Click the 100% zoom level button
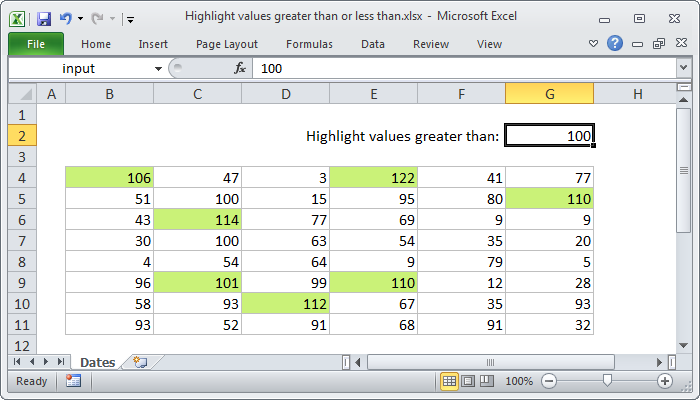Screen dimensions: 700x400 coord(518,381)
